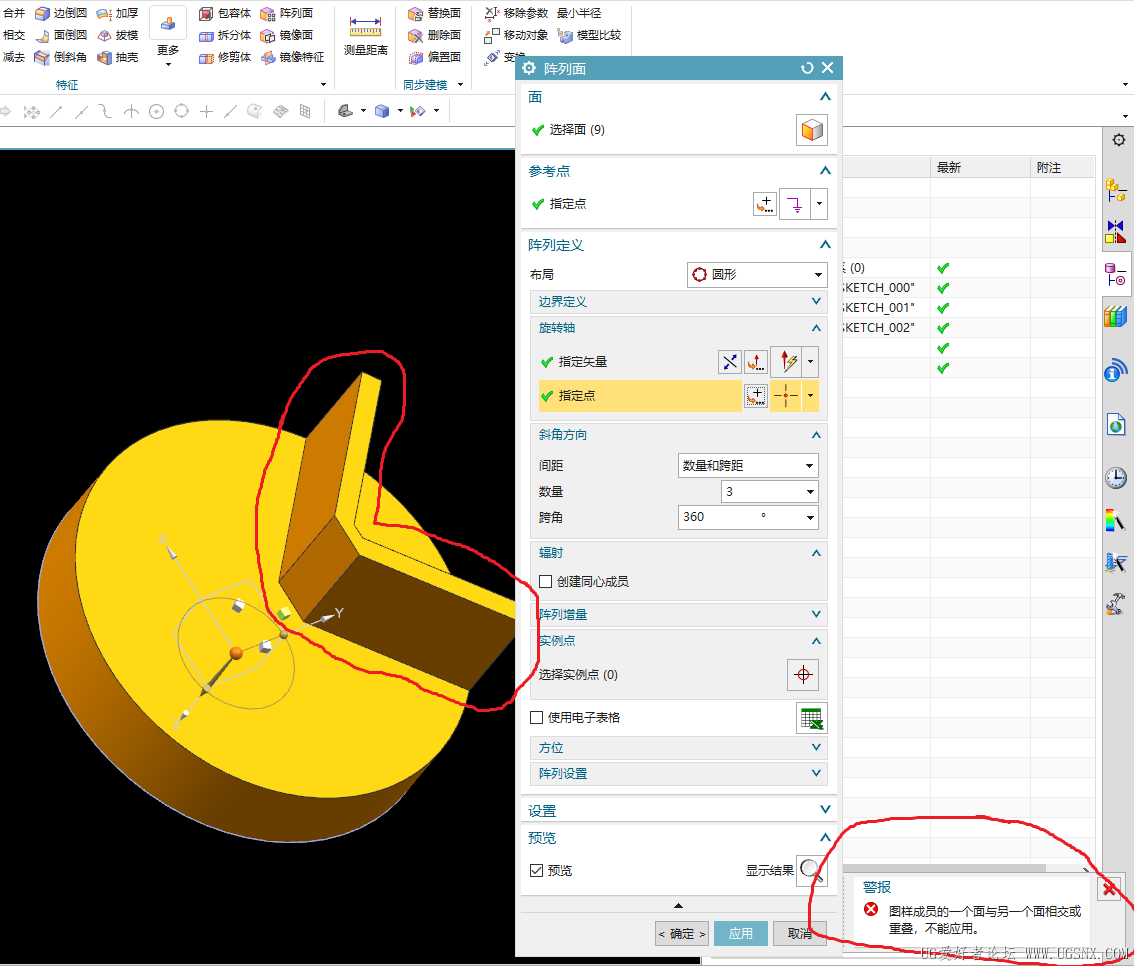Viewport: 1134px width, 966px height.
Task: Click the select face cube icon
Action: click(811, 130)
